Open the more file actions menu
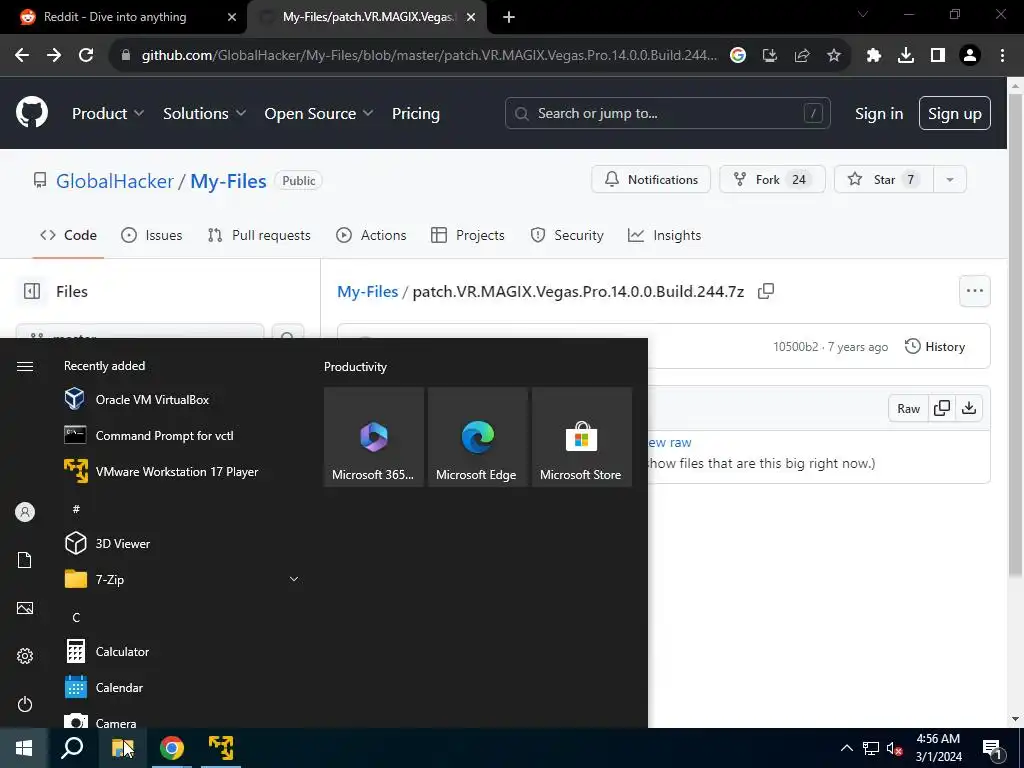The height and width of the screenshot is (768, 1024). tap(974, 291)
